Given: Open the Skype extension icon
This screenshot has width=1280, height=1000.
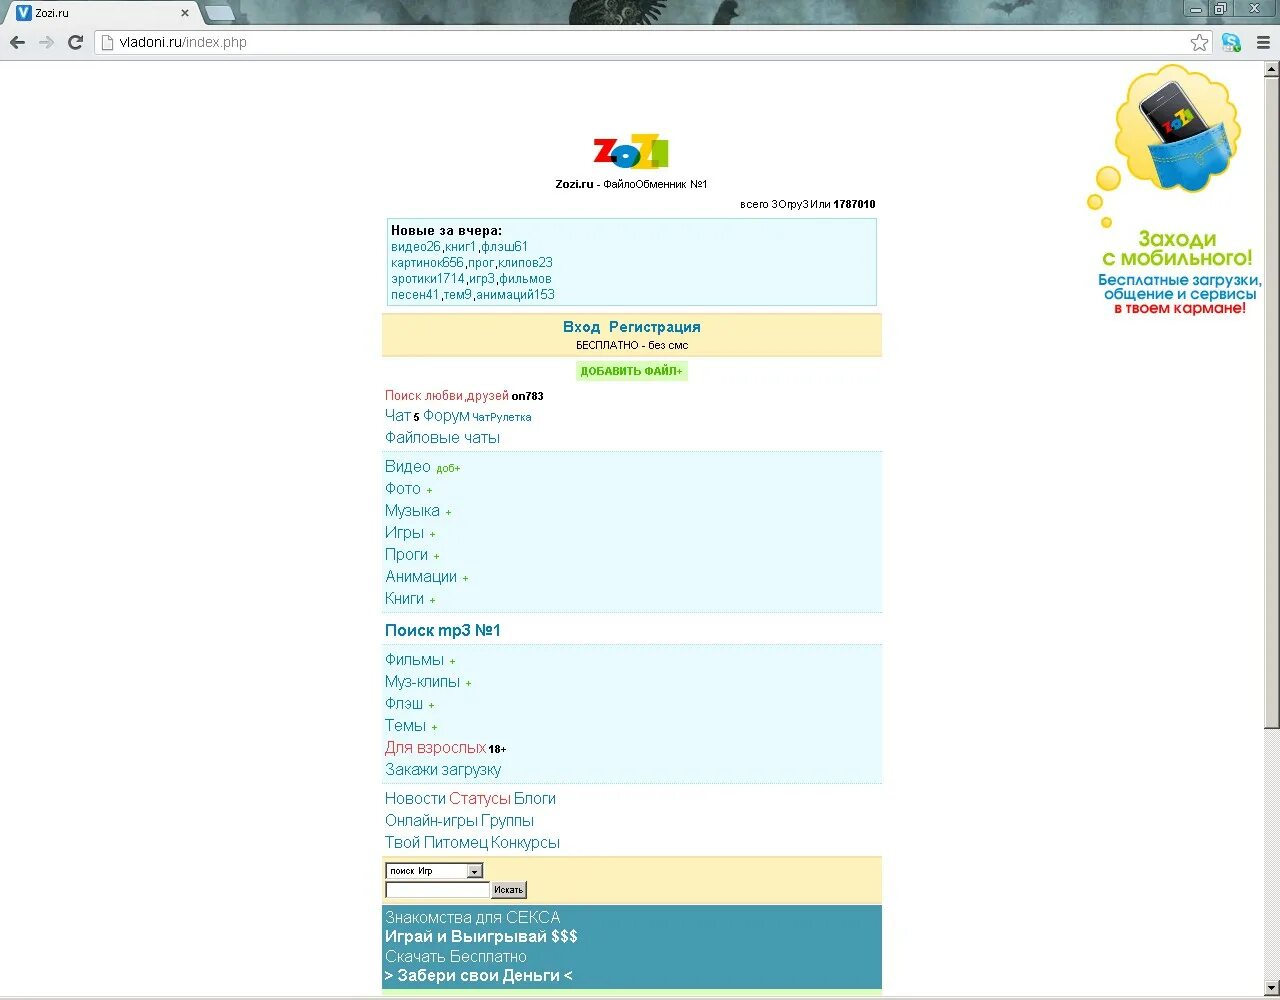Looking at the screenshot, I should pyautogui.click(x=1231, y=42).
